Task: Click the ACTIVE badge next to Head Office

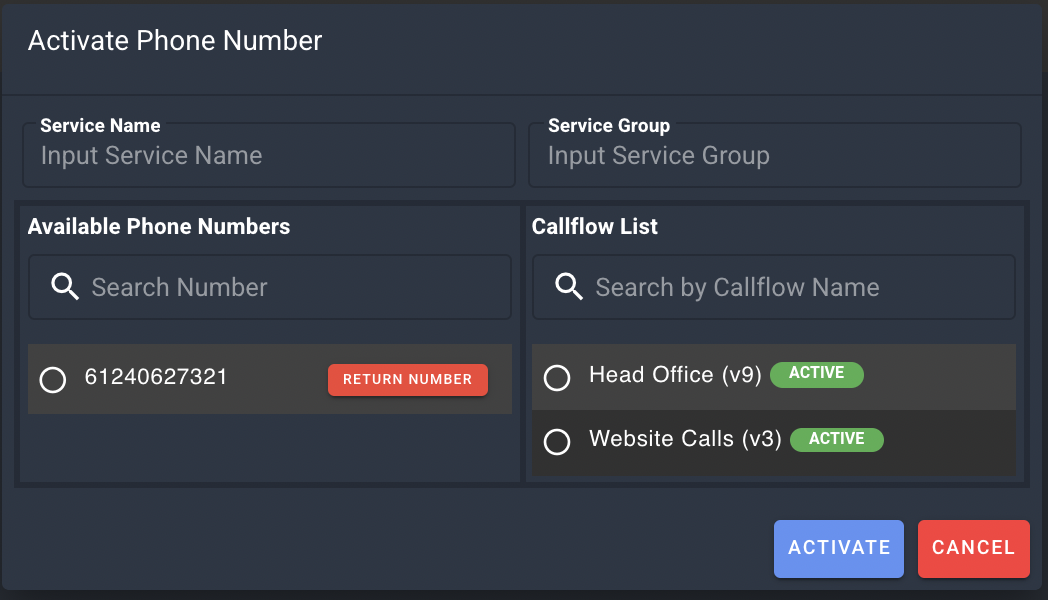Action: point(817,373)
